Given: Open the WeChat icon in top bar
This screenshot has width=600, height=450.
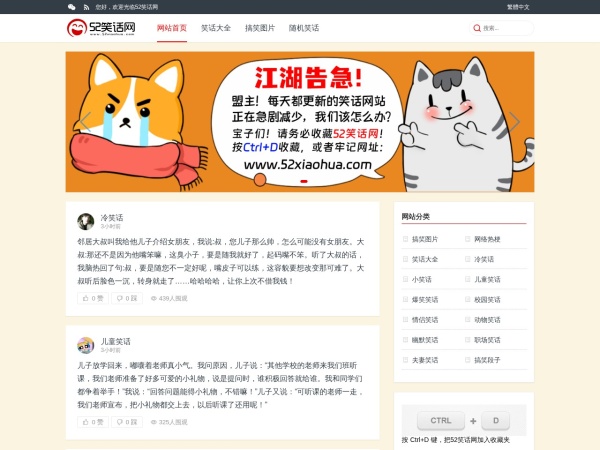Looking at the screenshot, I should pos(72,7).
